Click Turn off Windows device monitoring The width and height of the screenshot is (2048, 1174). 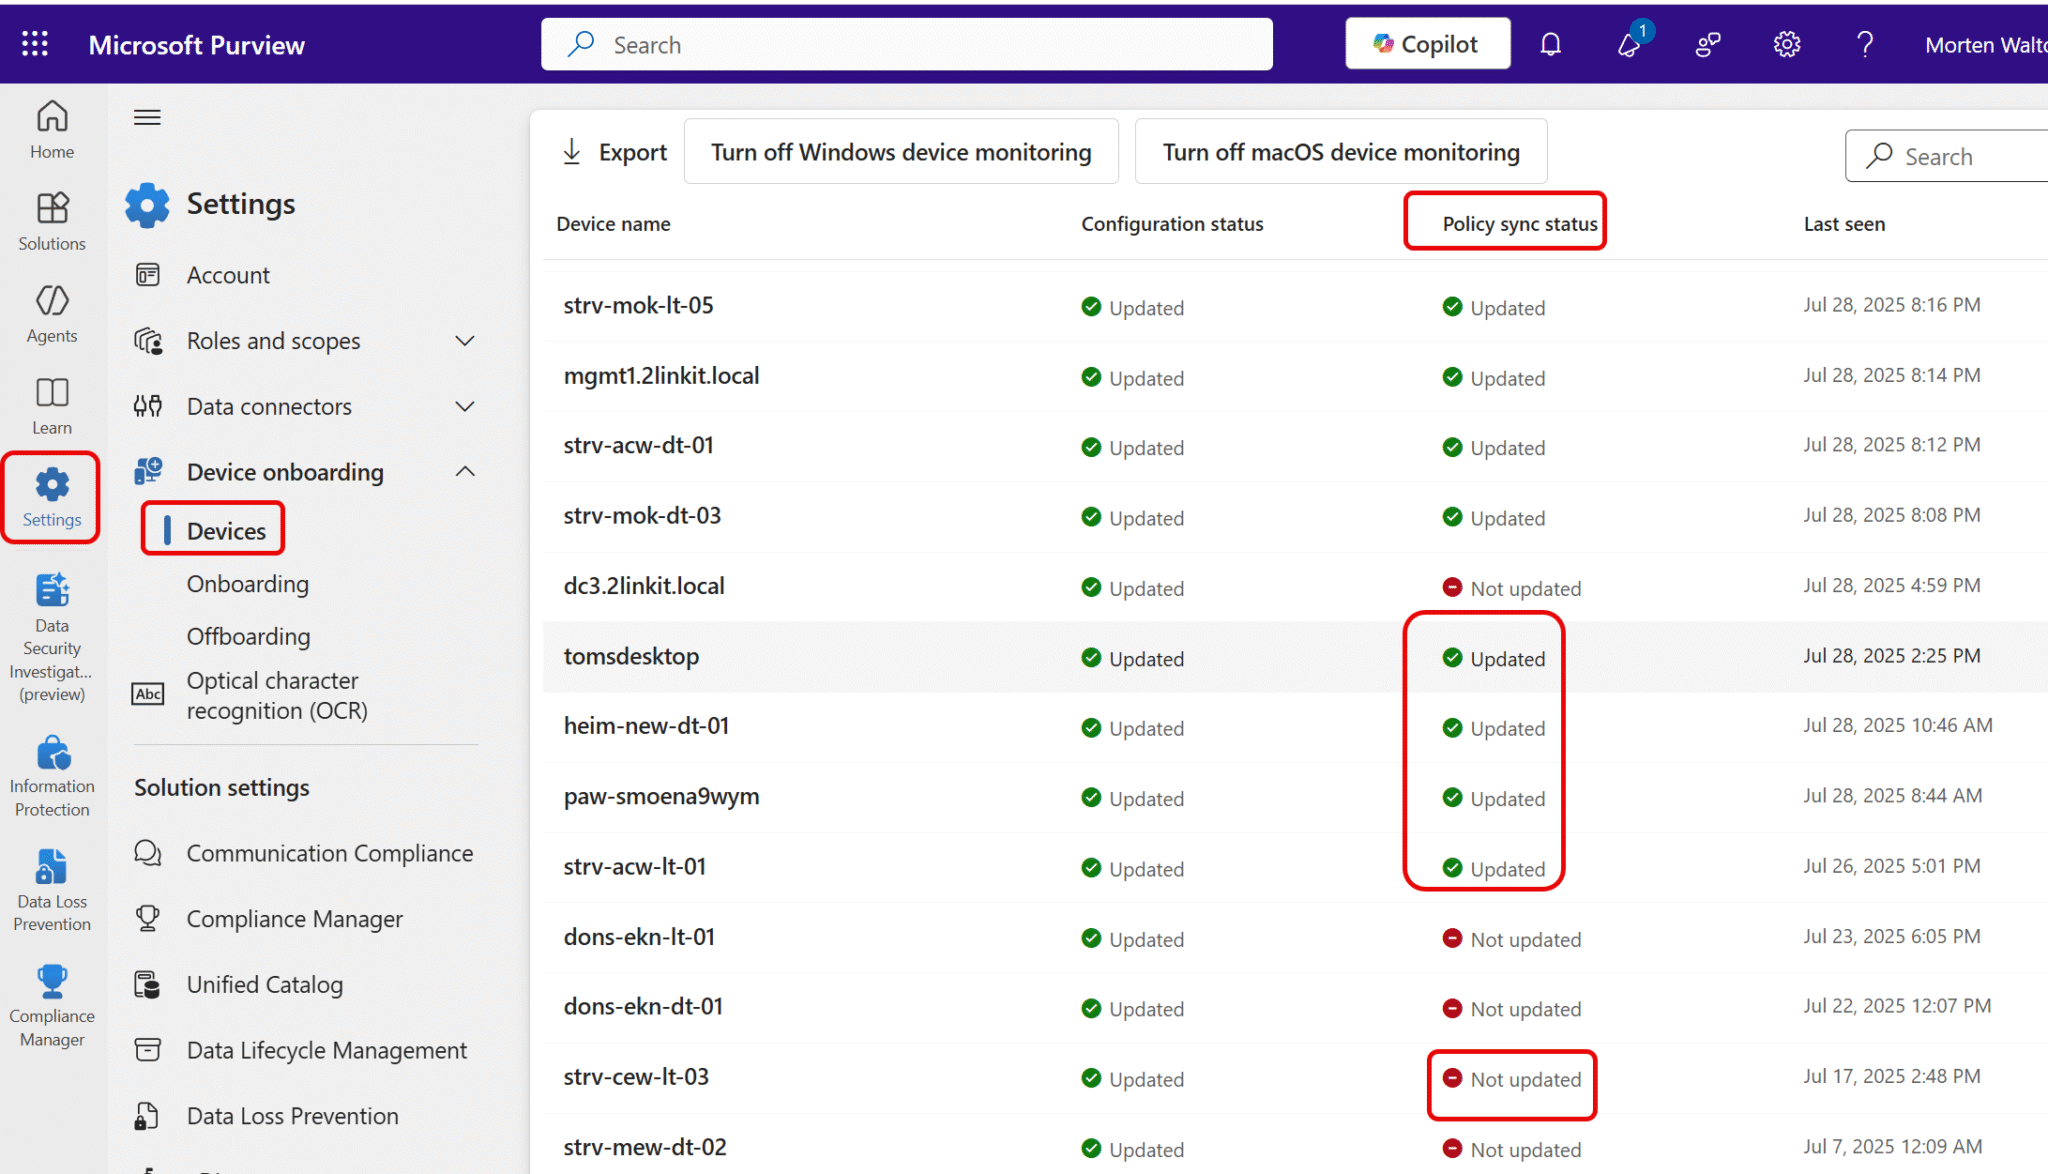(x=900, y=151)
